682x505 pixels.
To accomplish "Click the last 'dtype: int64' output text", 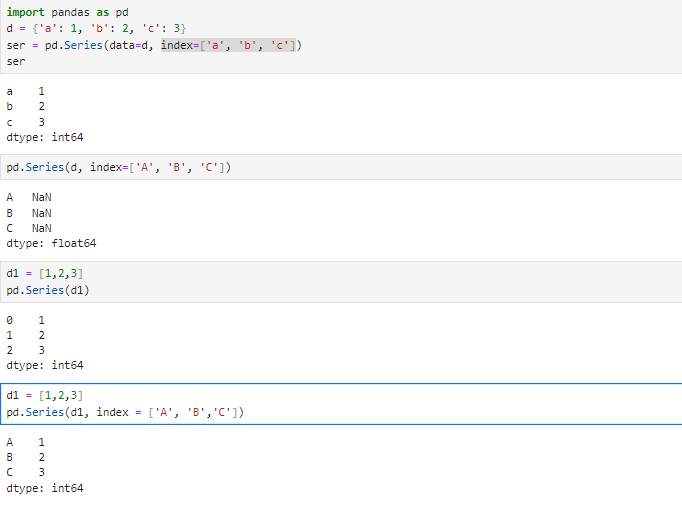I will tap(45, 488).
